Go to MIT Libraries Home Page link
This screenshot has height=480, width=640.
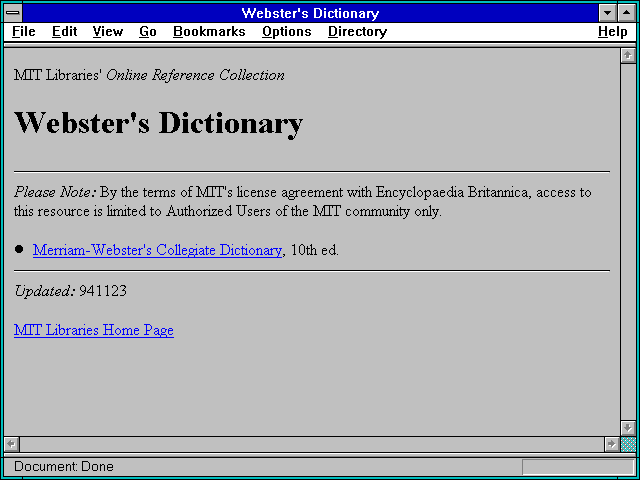point(94,330)
